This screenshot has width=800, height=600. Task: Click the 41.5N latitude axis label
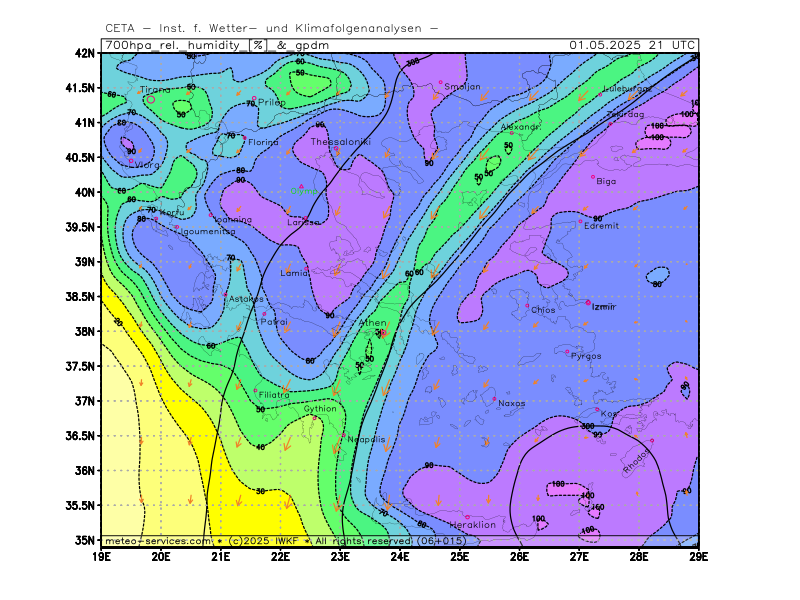pos(81,88)
